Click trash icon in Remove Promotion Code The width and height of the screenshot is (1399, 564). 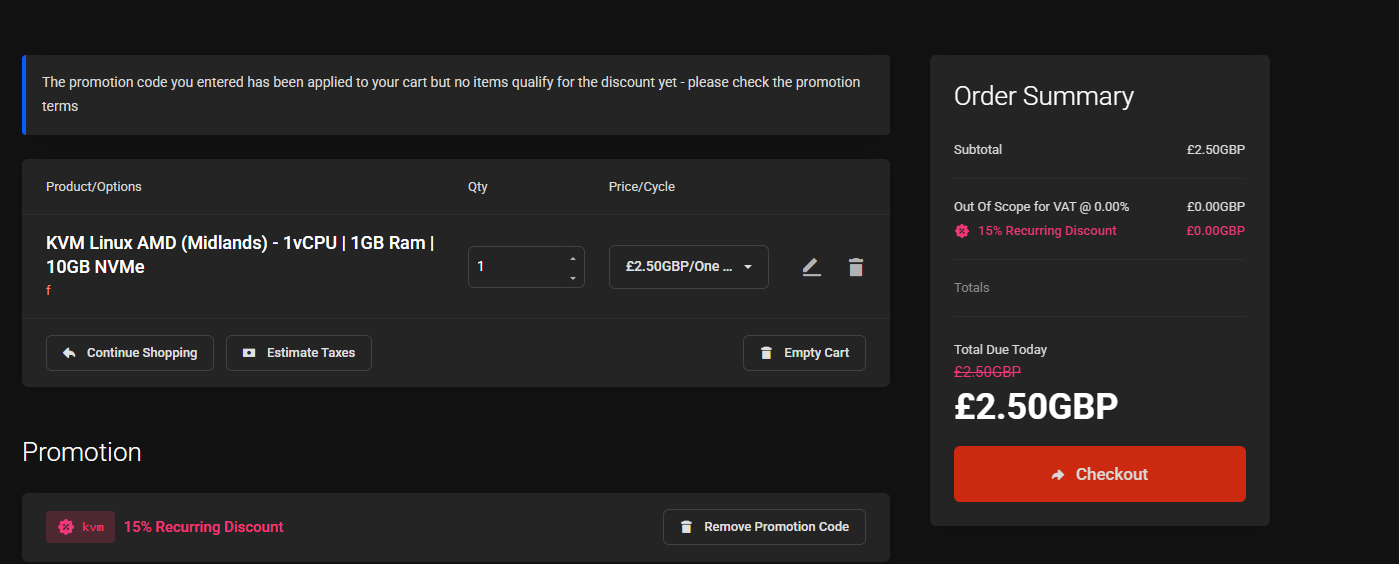coord(686,527)
